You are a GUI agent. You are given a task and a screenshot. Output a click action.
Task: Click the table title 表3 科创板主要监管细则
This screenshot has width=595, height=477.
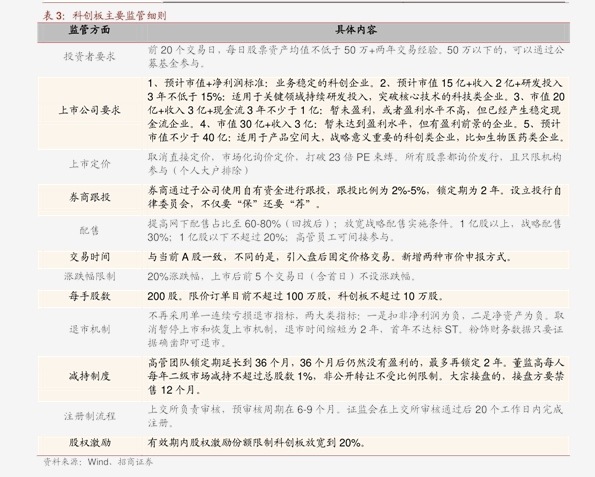click(104, 16)
